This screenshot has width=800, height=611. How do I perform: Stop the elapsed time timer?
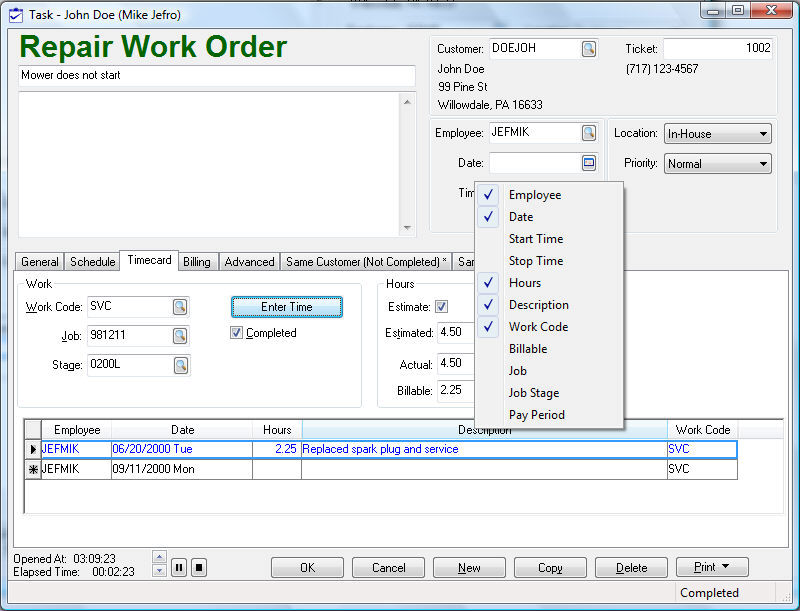click(x=198, y=568)
